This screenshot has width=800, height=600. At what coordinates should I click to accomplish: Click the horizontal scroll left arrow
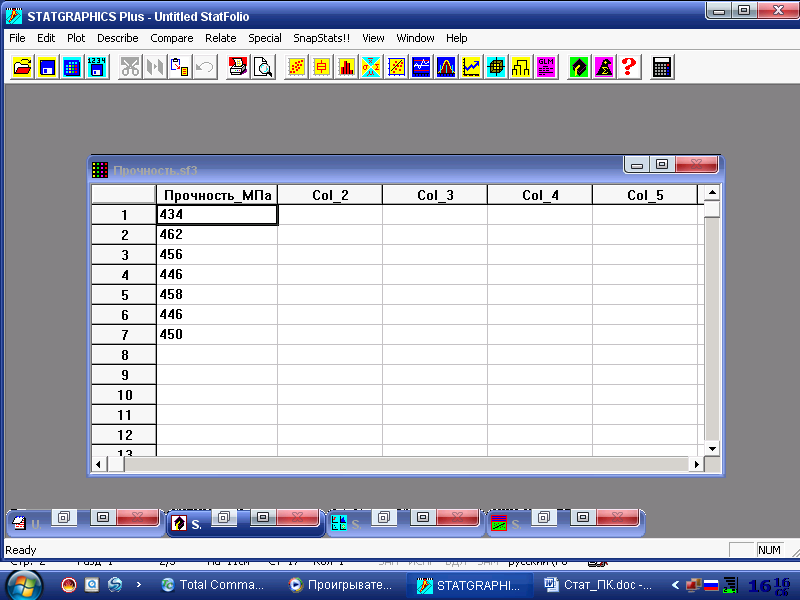point(99,464)
